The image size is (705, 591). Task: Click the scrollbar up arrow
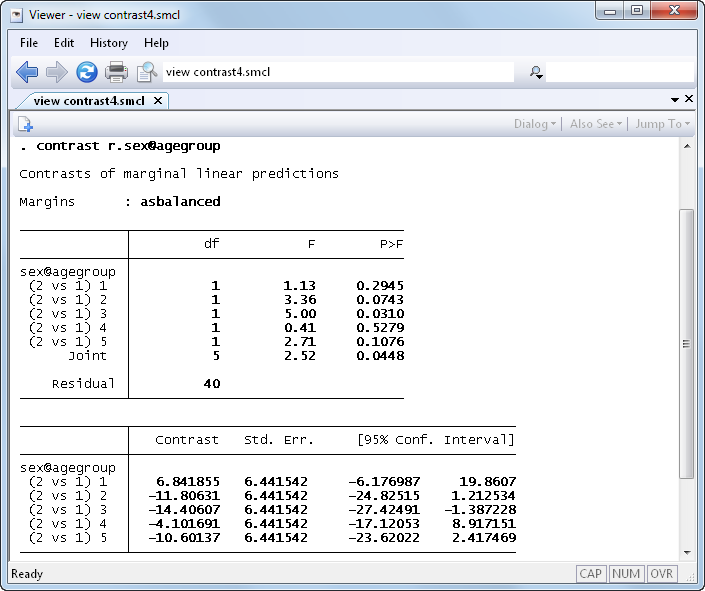(x=687, y=146)
